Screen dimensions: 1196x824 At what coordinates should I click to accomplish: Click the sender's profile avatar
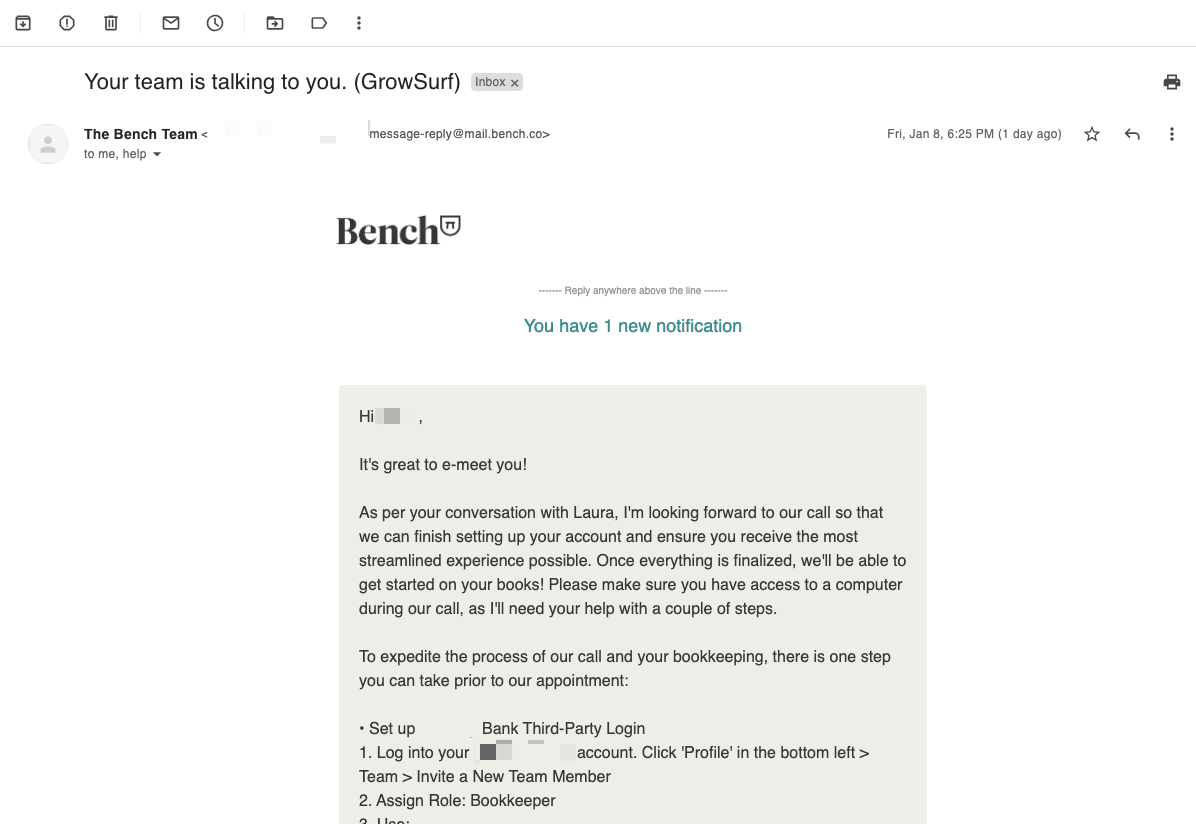click(x=48, y=144)
